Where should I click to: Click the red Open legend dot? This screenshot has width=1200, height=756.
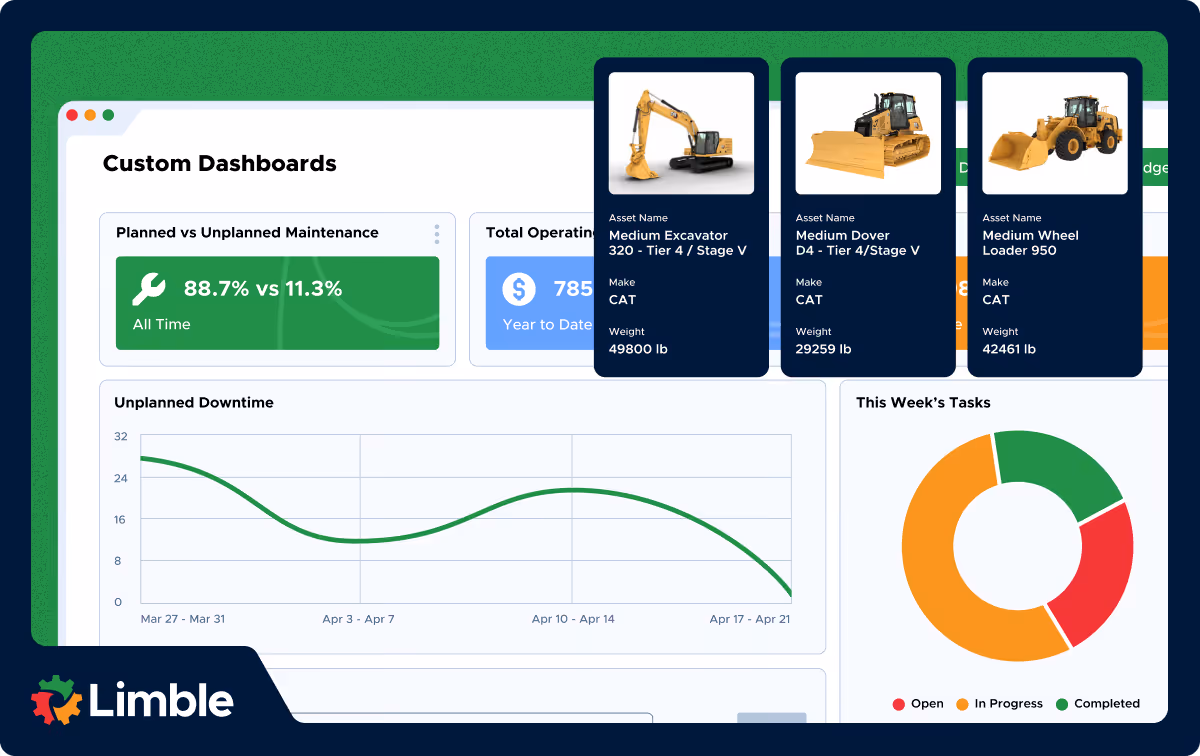coord(898,704)
